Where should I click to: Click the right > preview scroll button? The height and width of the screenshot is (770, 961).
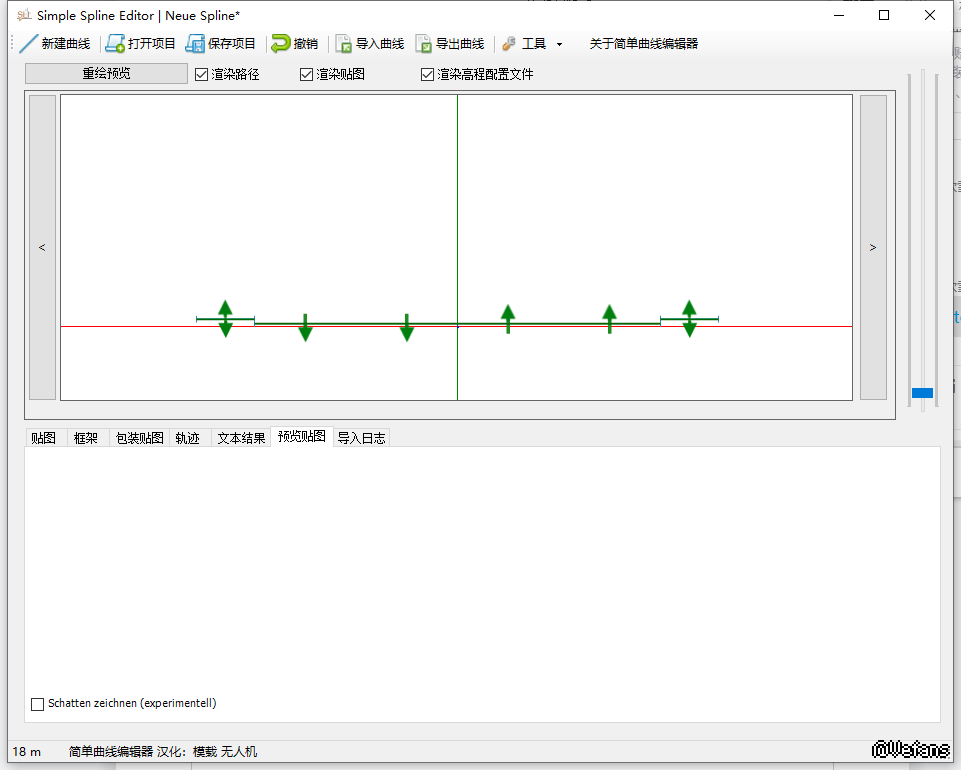click(x=873, y=247)
